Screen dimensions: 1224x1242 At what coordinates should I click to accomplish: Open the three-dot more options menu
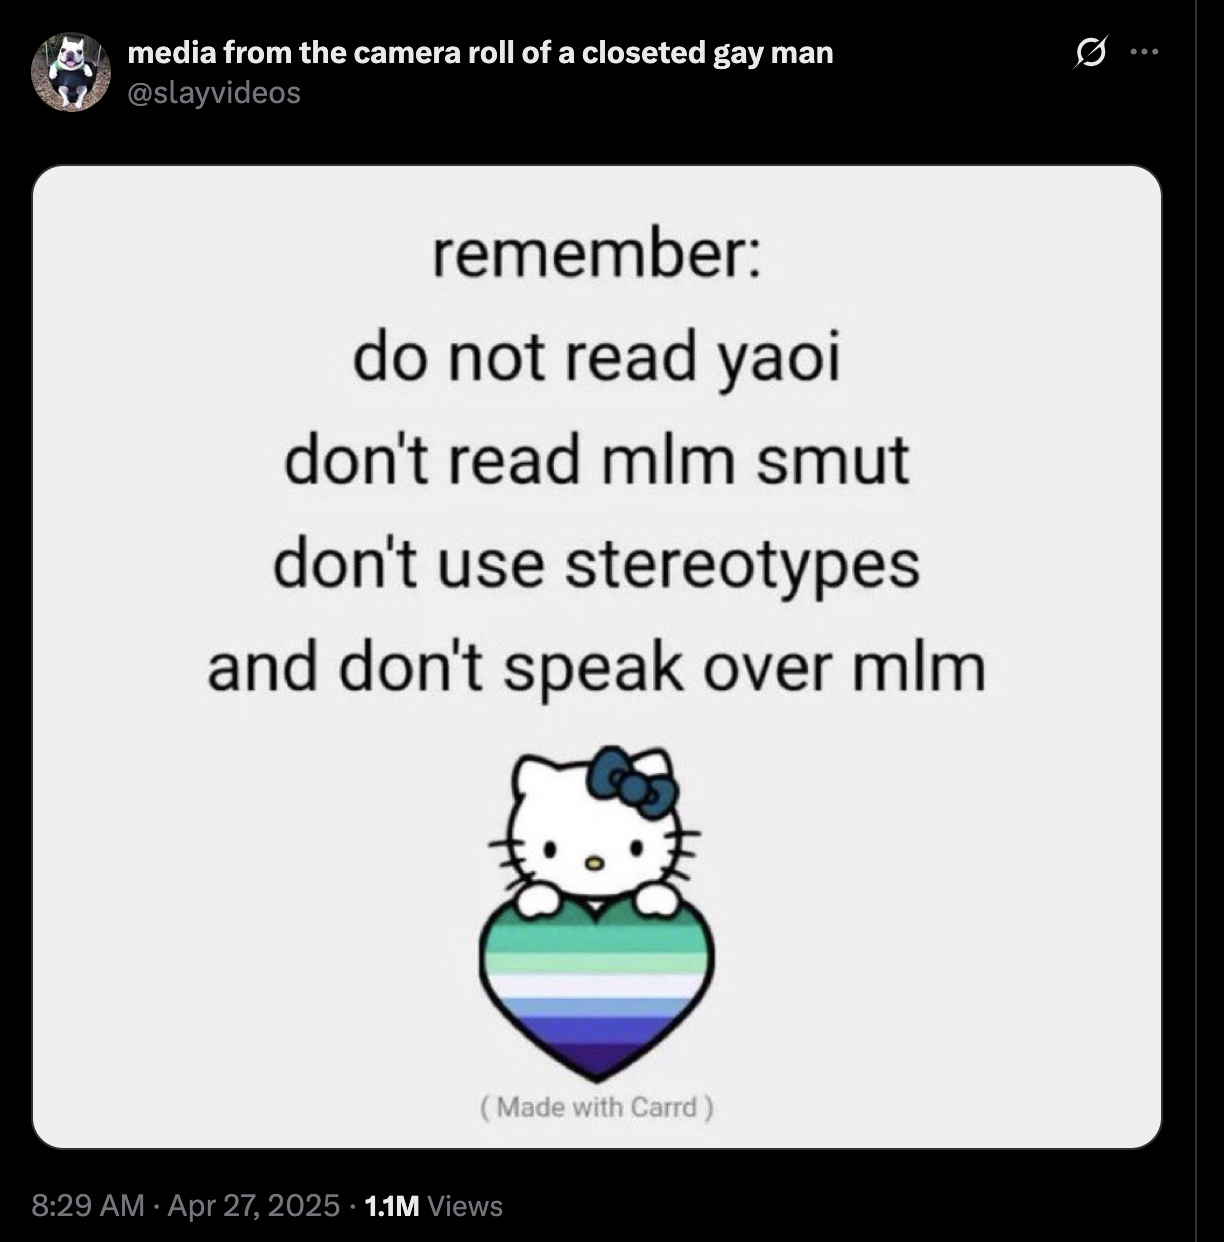tap(1144, 51)
